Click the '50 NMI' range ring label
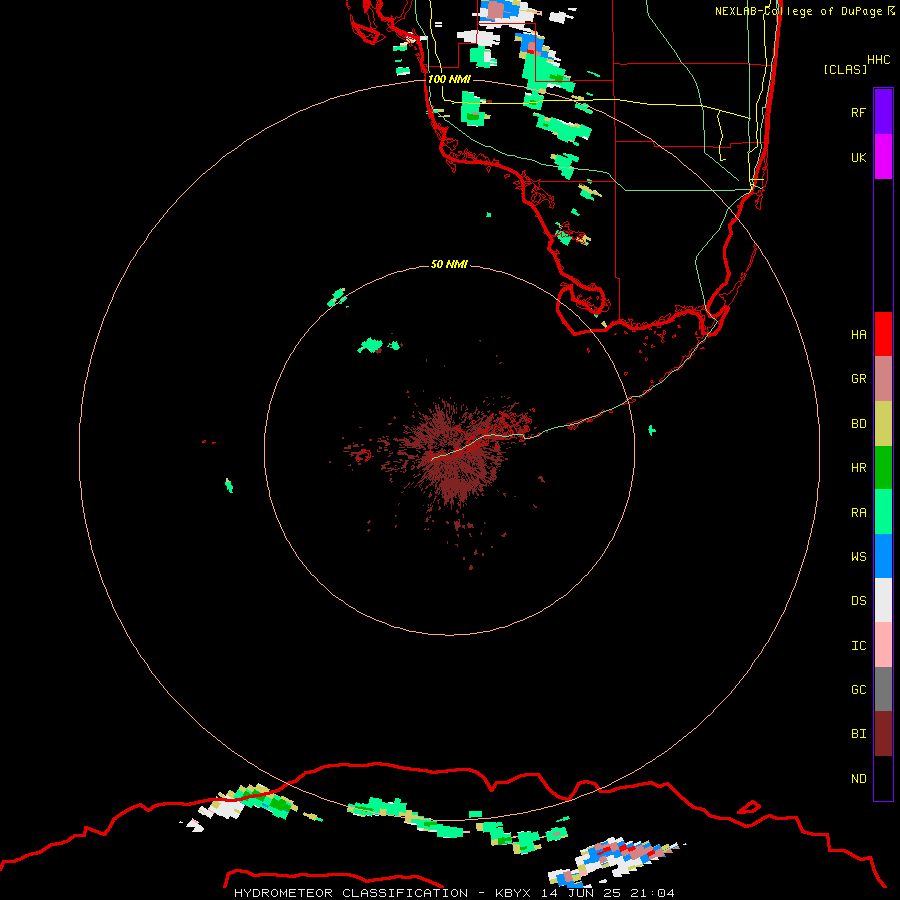 (x=449, y=264)
